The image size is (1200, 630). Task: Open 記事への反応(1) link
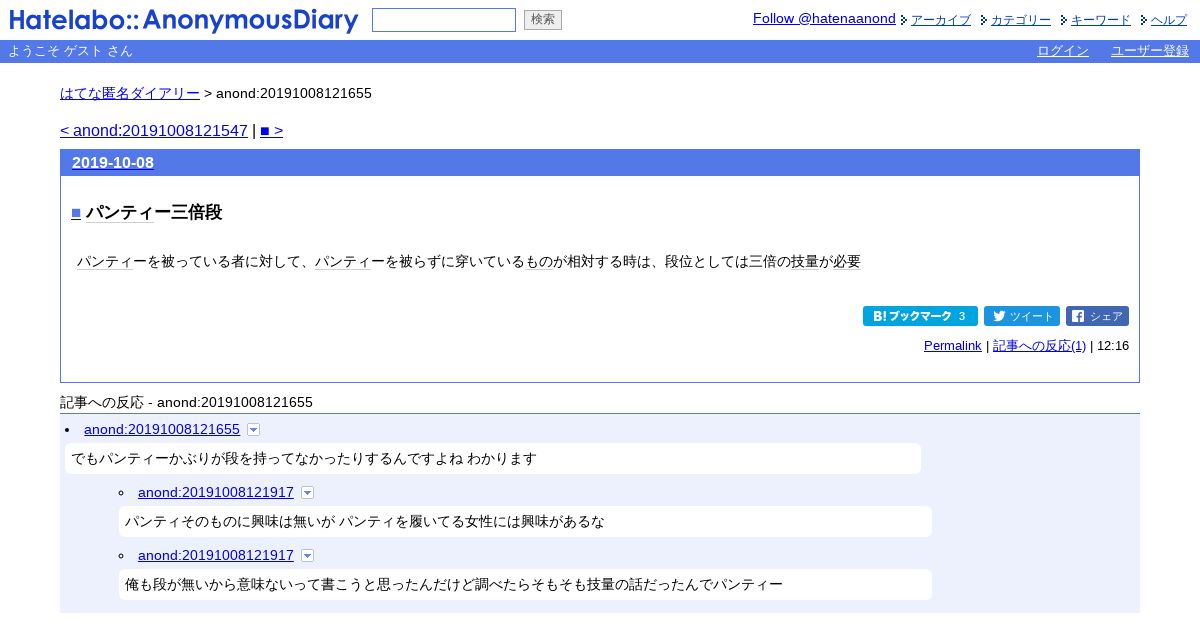[x=1039, y=346]
